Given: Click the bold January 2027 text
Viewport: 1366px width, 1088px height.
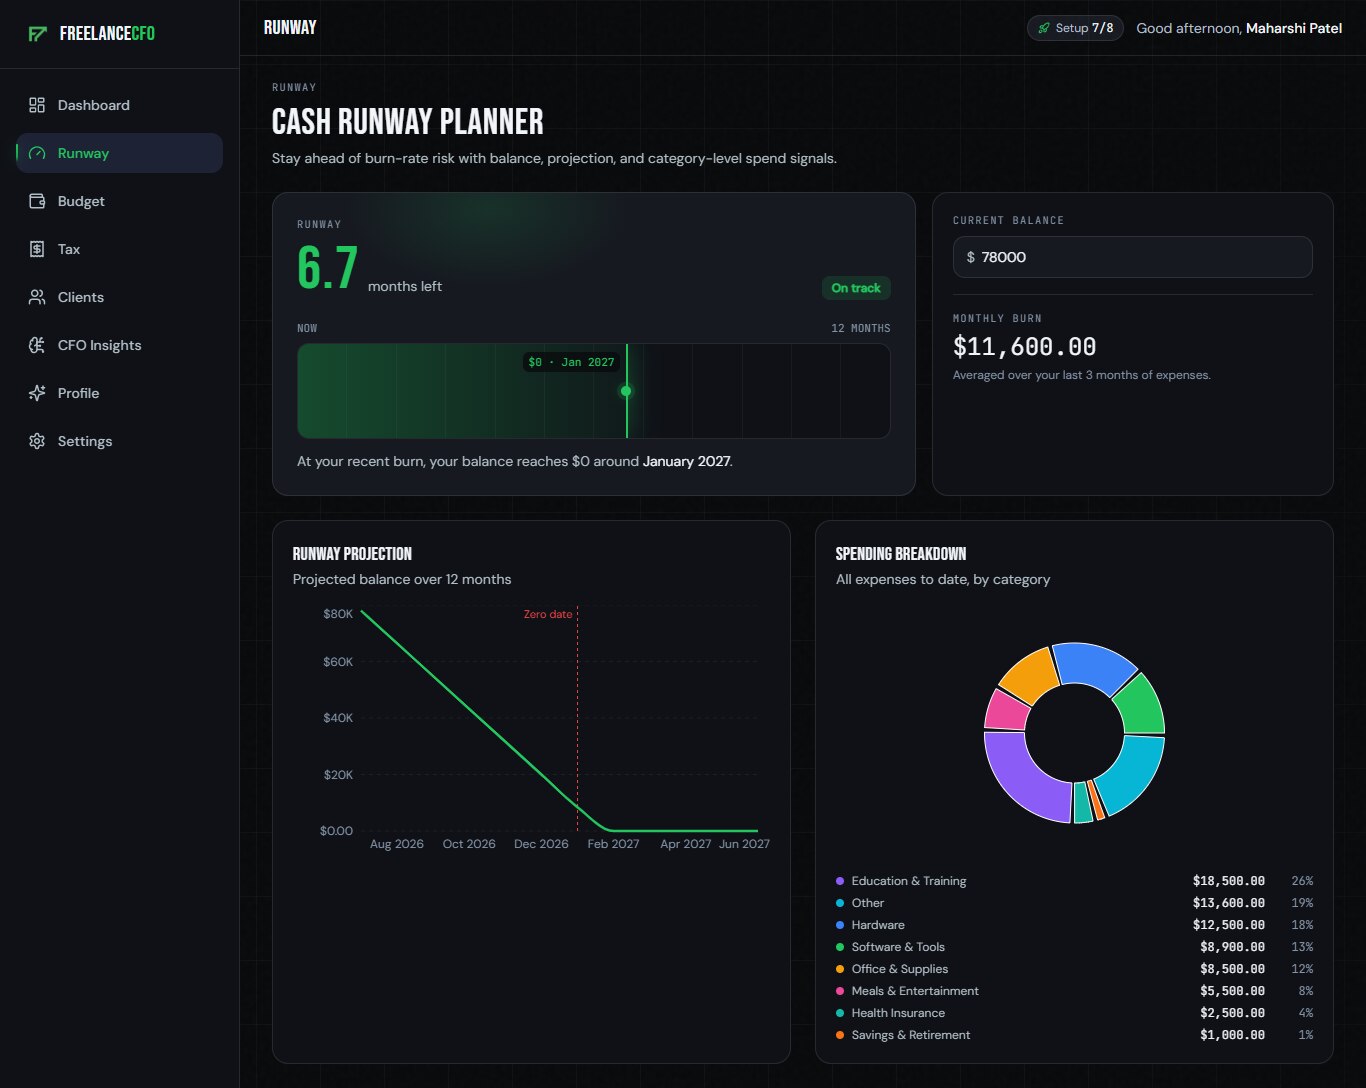Looking at the screenshot, I should (x=686, y=462).
